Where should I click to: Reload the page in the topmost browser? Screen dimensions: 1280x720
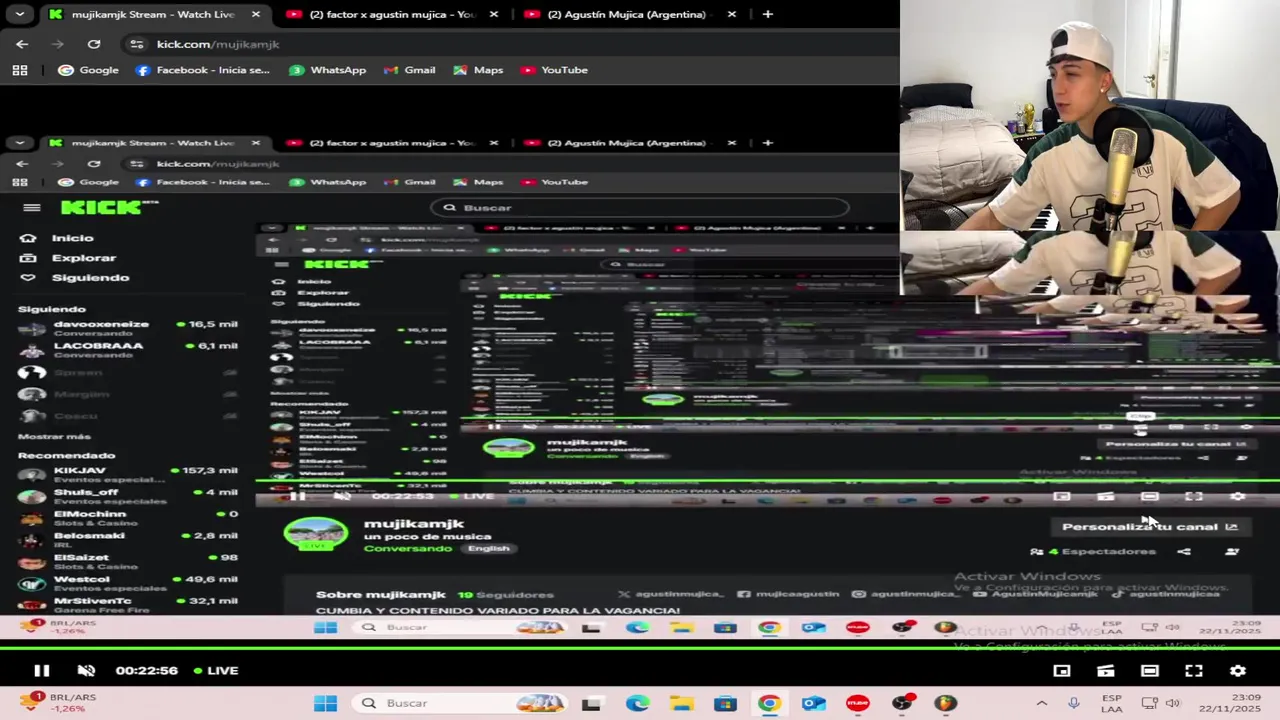pos(94,44)
